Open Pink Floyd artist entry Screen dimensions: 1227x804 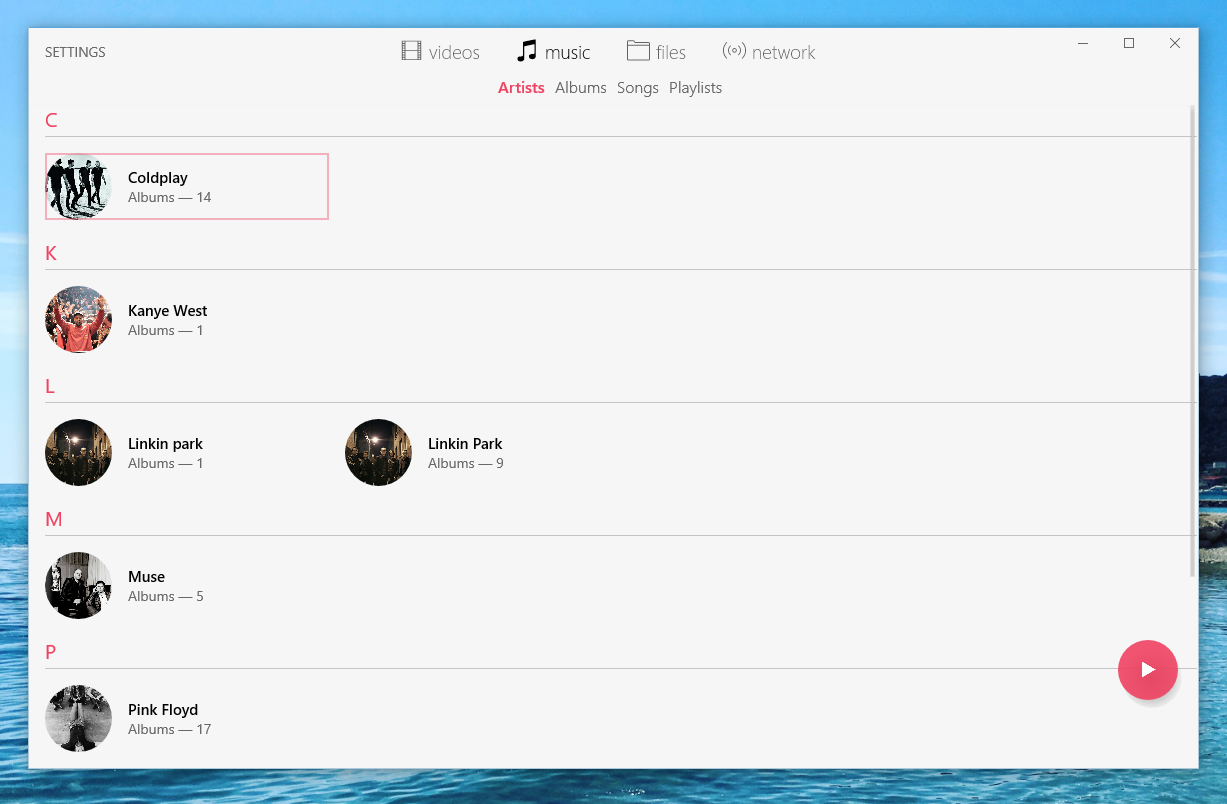tap(162, 718)
